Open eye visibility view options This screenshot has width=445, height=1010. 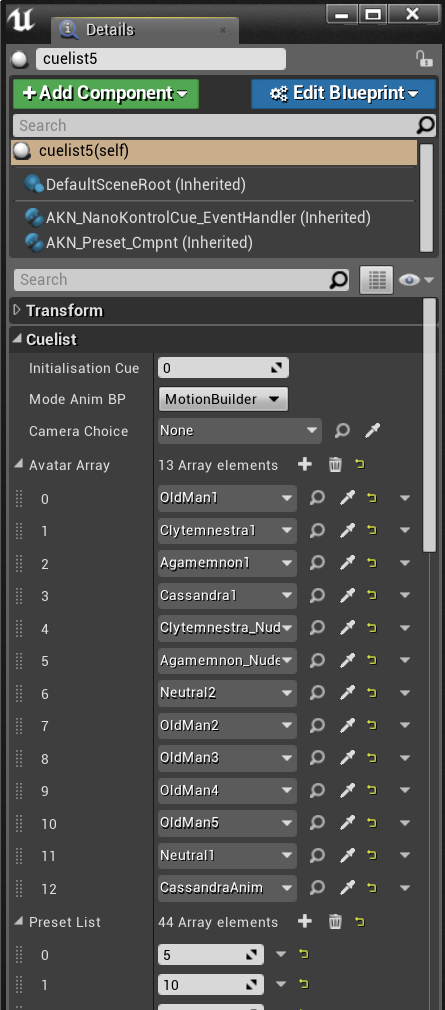click(x=416, y=280)
